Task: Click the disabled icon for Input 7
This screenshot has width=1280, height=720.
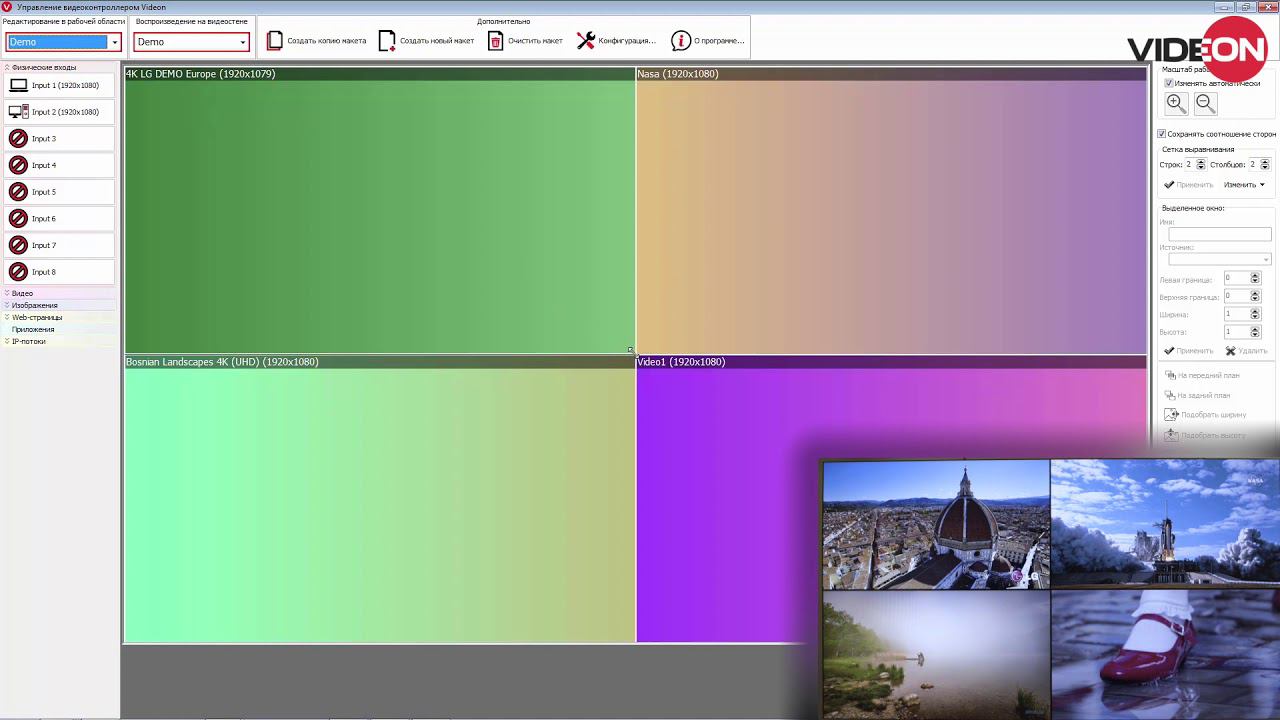Action: click(18, 245)
